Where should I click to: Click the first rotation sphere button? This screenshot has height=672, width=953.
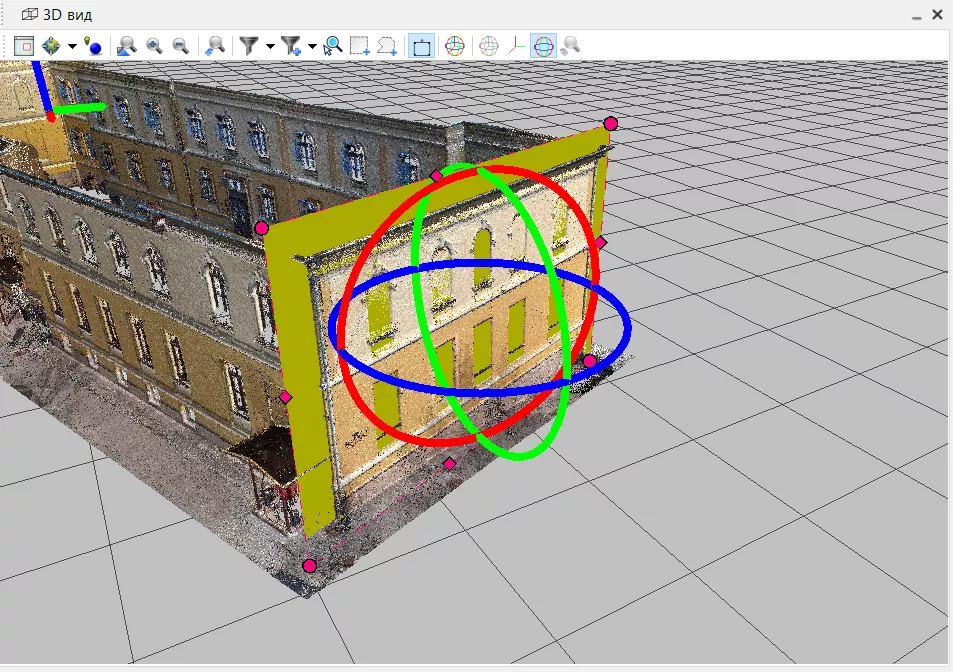point(454,45)
